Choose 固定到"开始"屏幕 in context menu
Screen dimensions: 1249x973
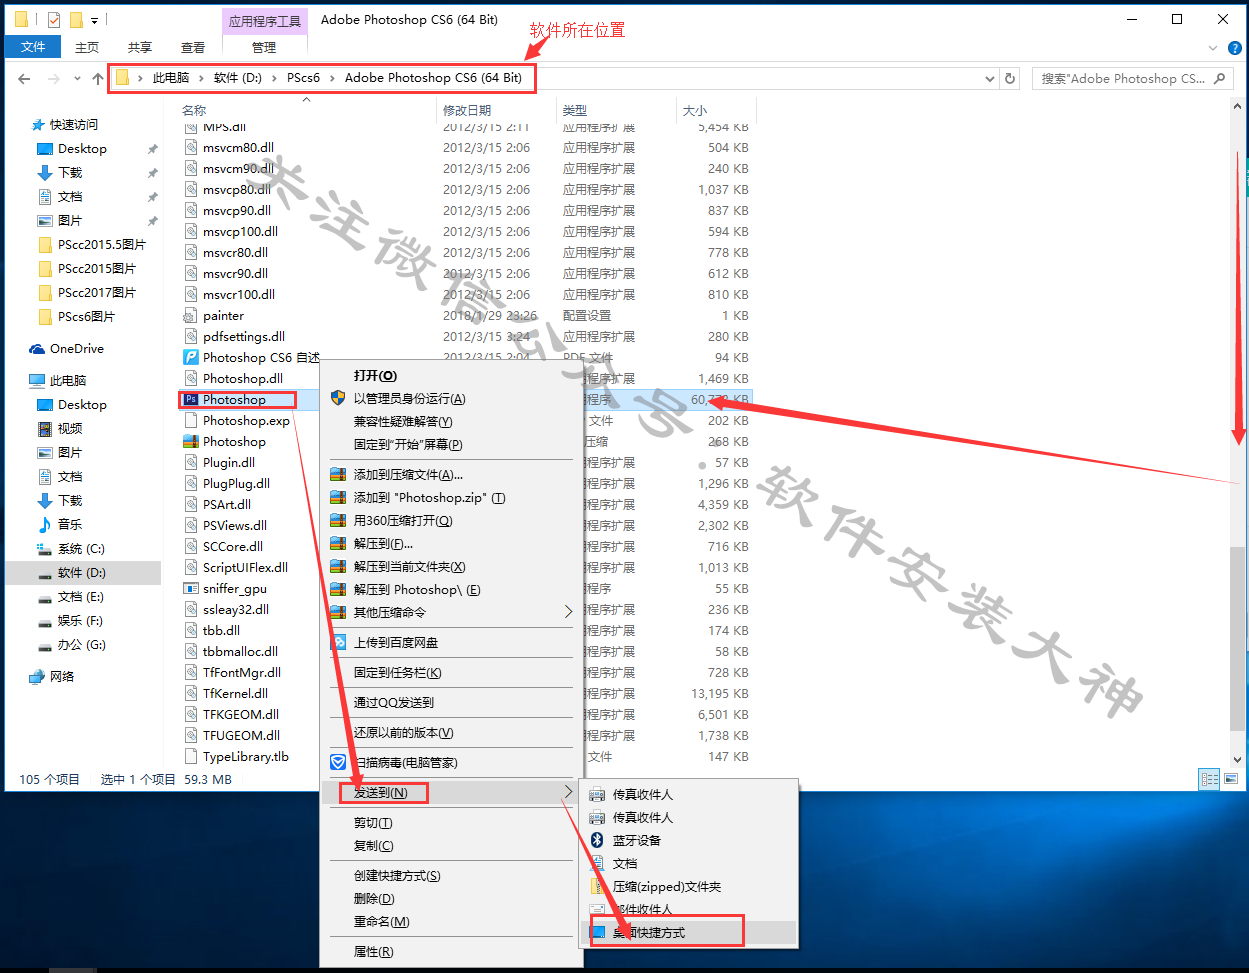pyautogui.click(x=451, y=444)
